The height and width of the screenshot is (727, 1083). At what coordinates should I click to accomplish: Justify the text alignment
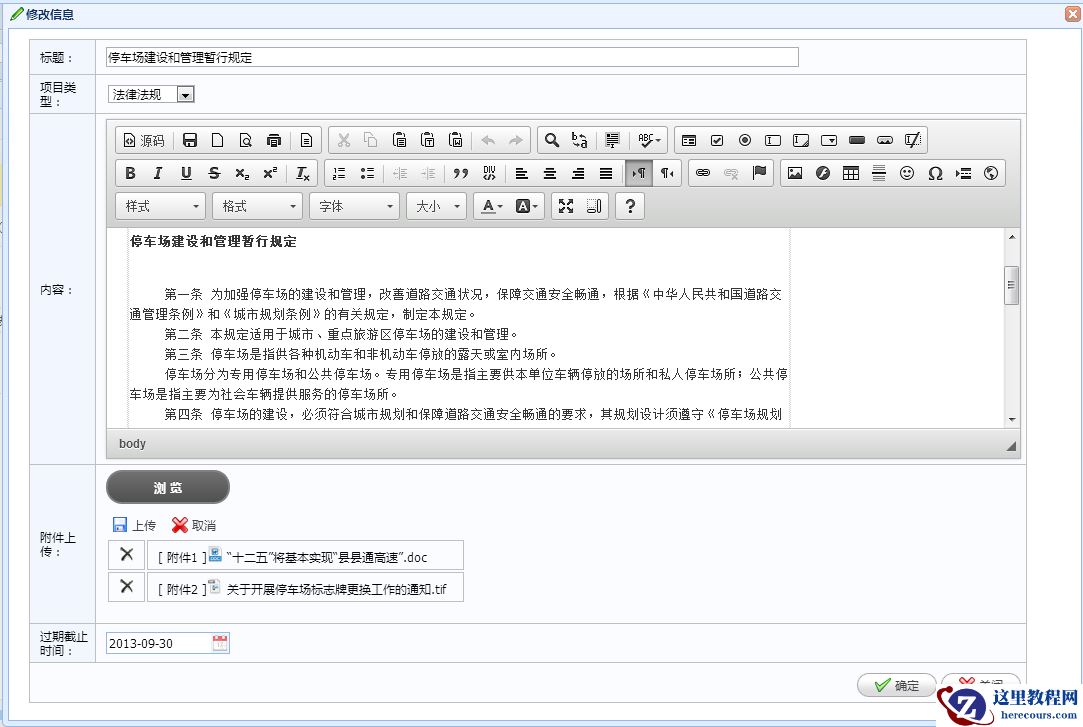(x=606, y=173)
